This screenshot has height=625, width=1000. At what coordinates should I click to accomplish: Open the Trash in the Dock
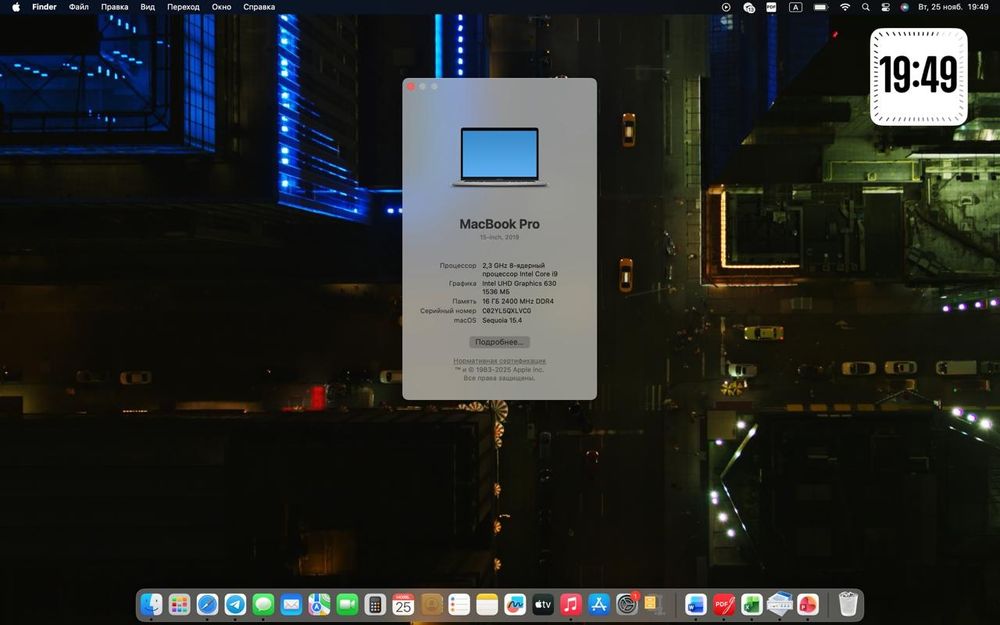848,604
